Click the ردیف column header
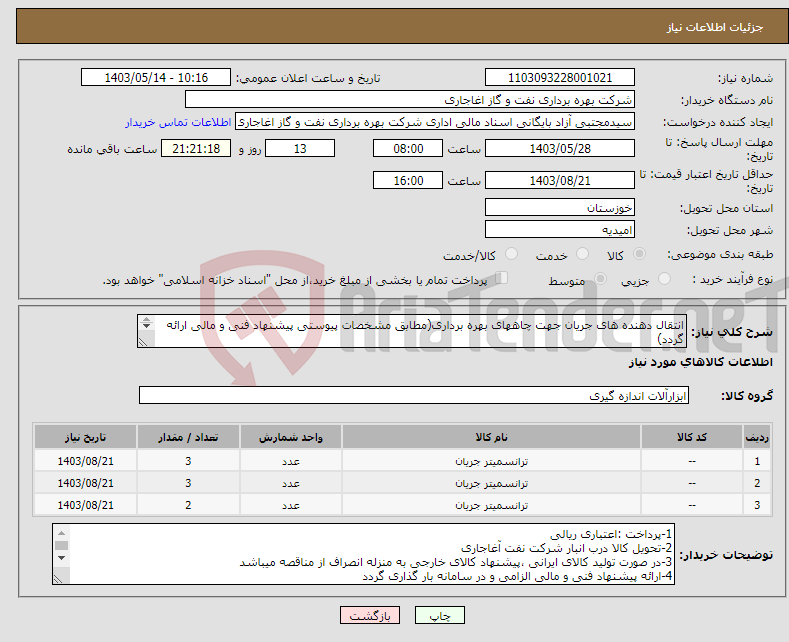 pyautogui.click(x=757, y=437)
